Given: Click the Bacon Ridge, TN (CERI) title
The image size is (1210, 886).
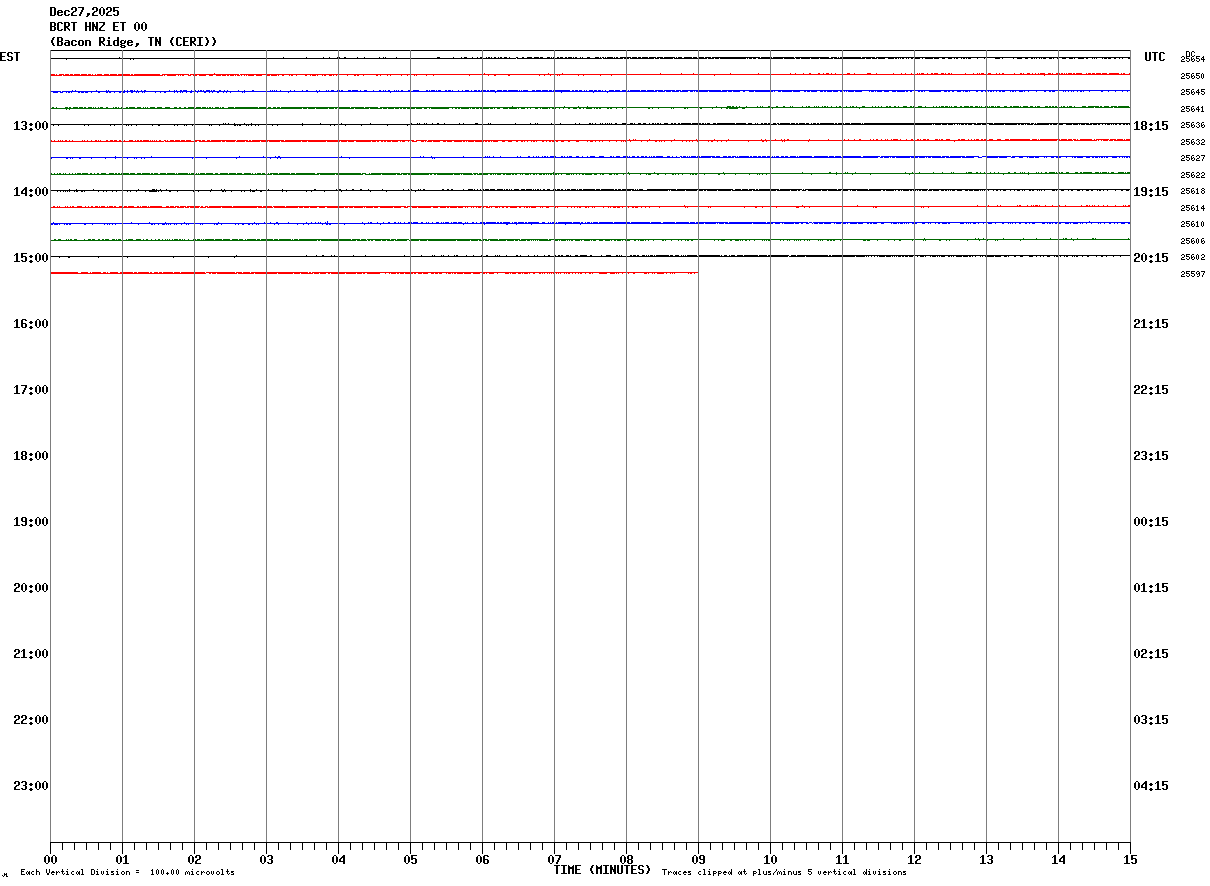Looking at the screenshot, I should (x=133, y=42).
